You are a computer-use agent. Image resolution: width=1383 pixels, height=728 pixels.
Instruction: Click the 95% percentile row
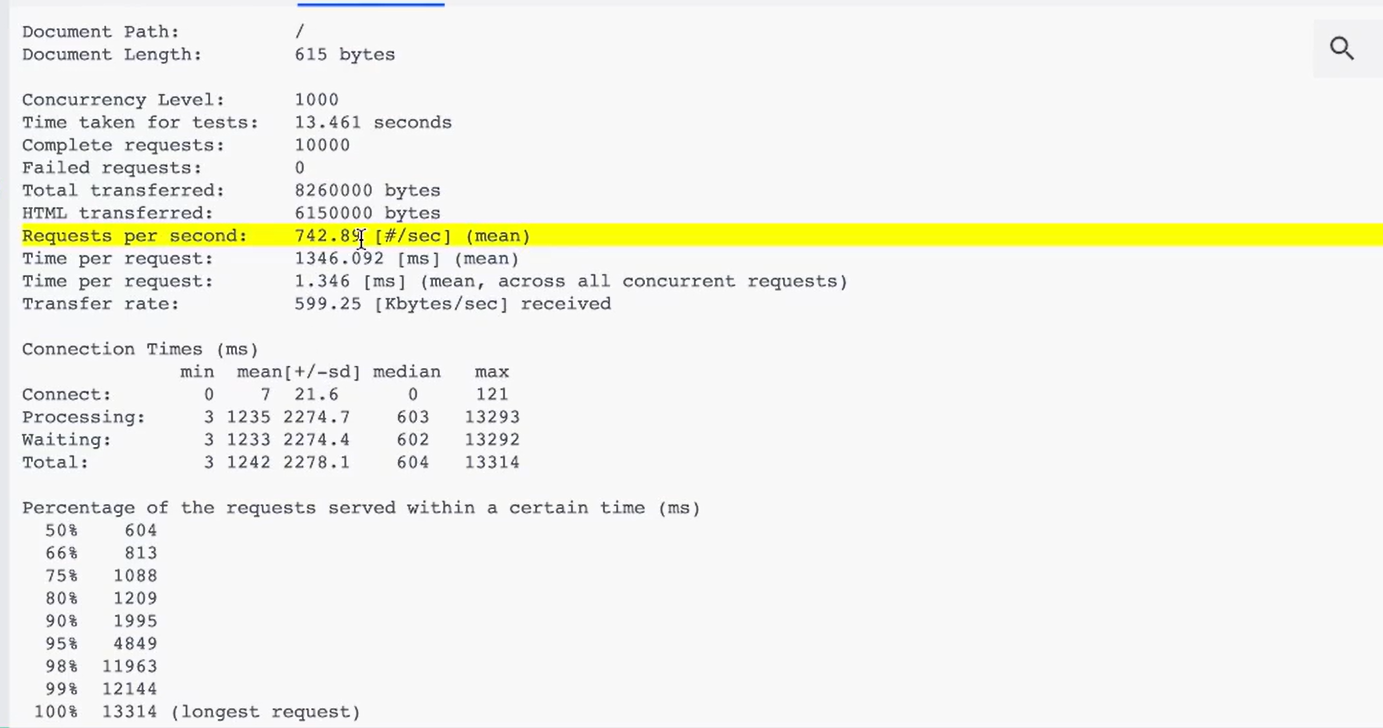click(100, 644)
